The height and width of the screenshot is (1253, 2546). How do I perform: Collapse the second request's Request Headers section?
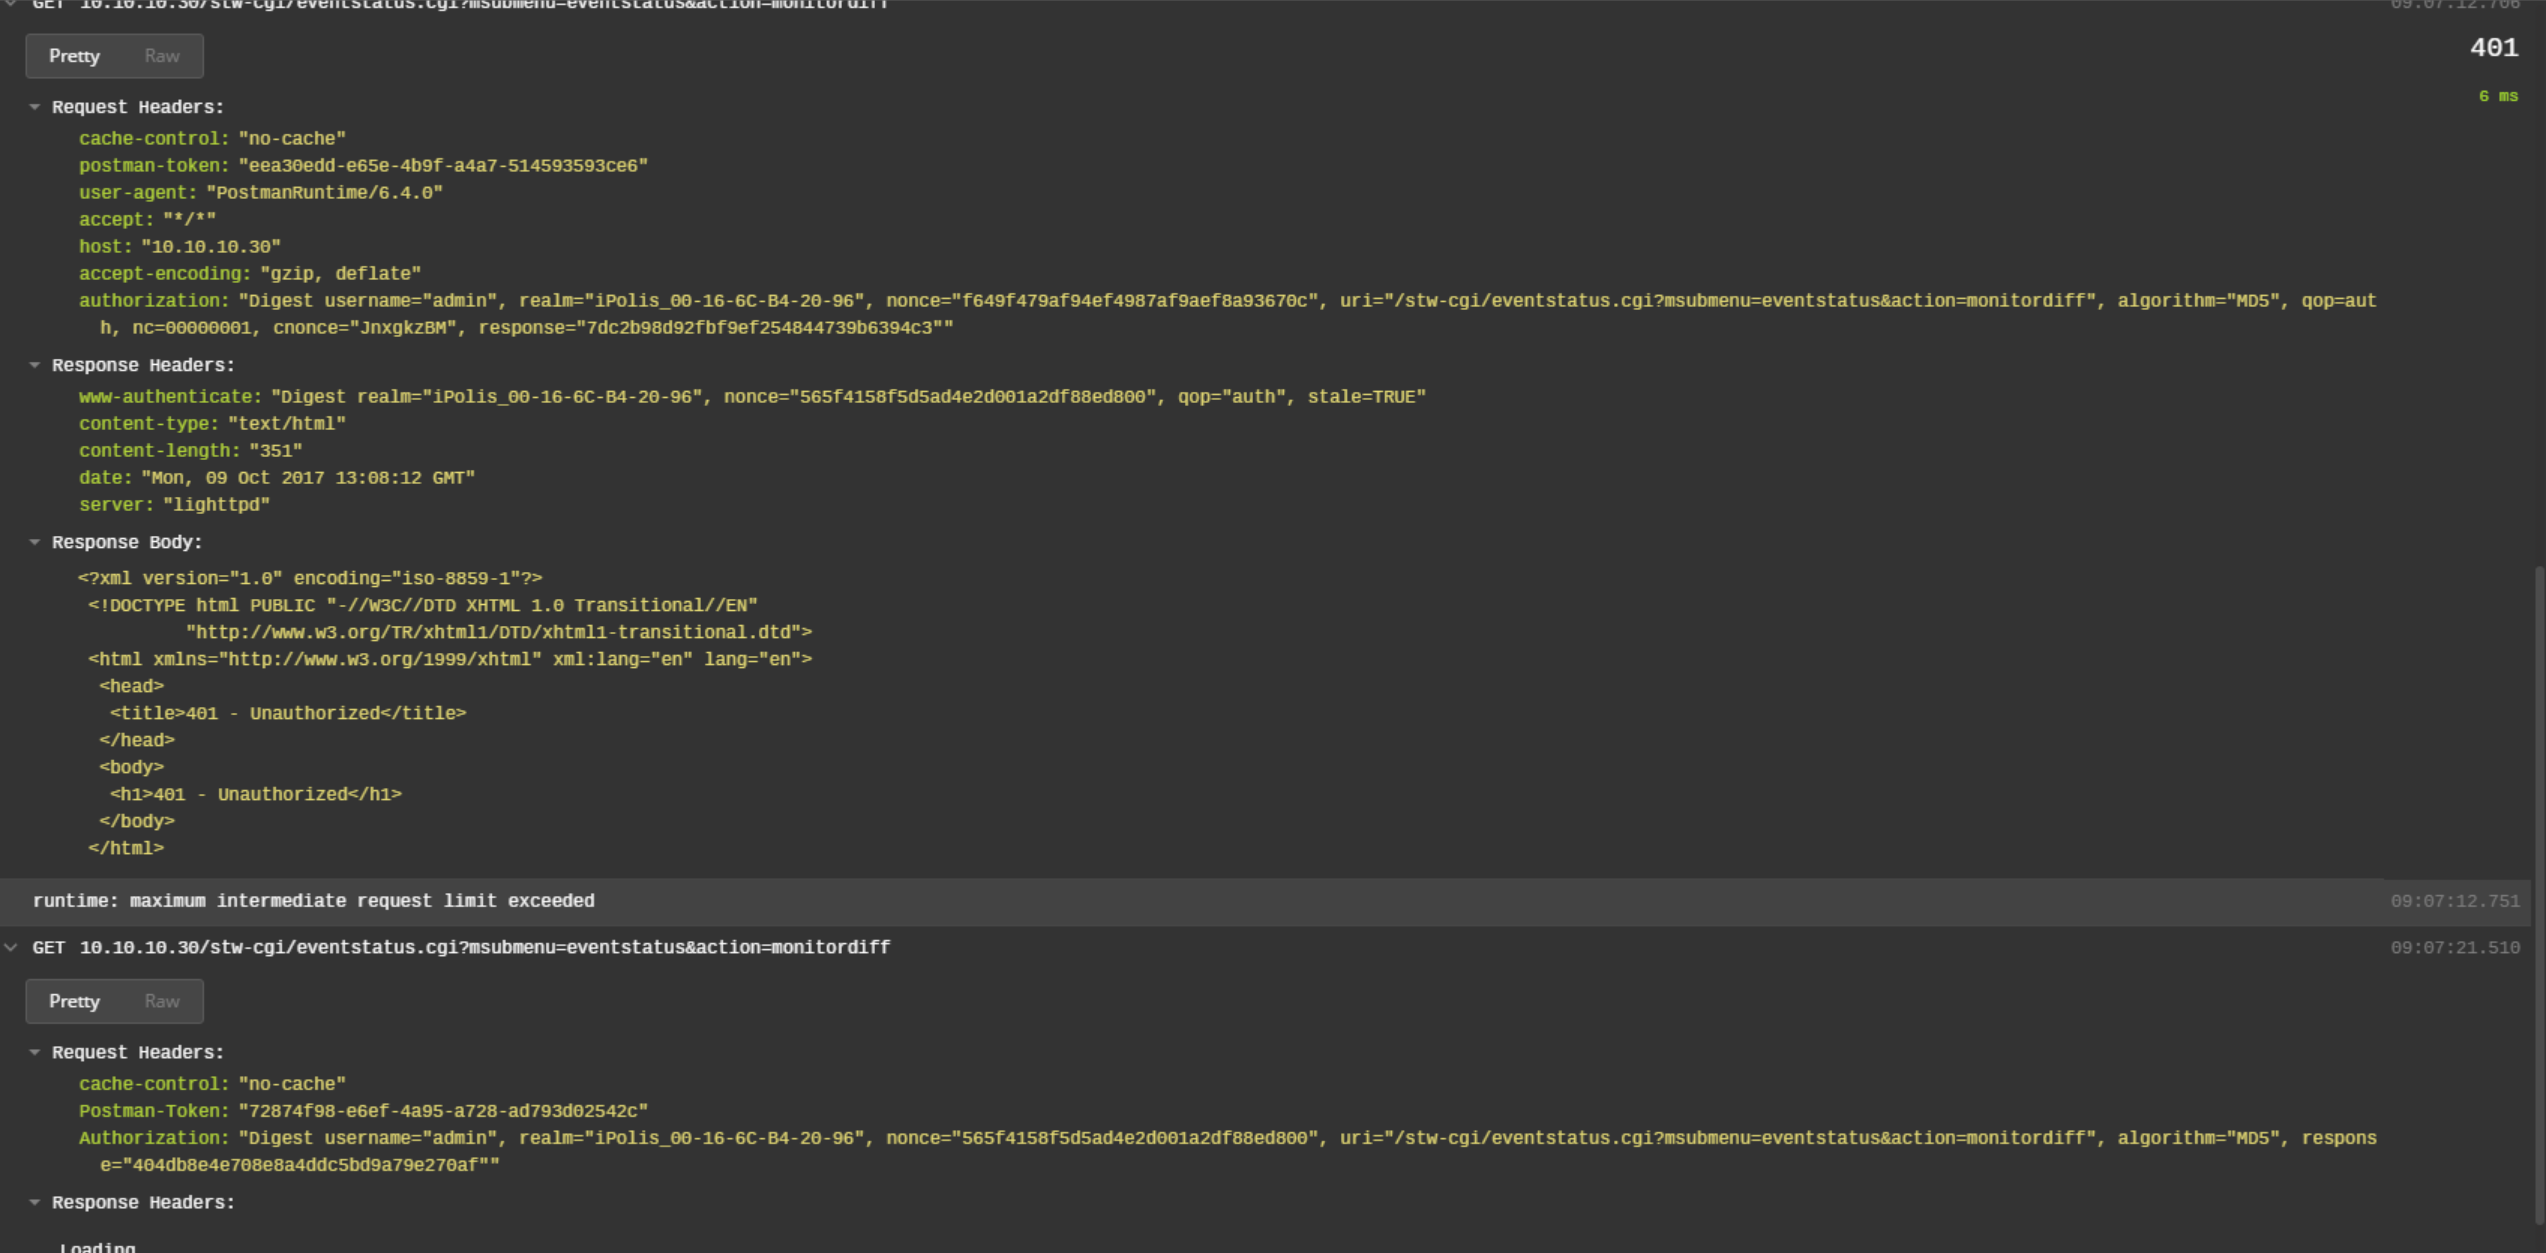click(x=36, y=1052)
